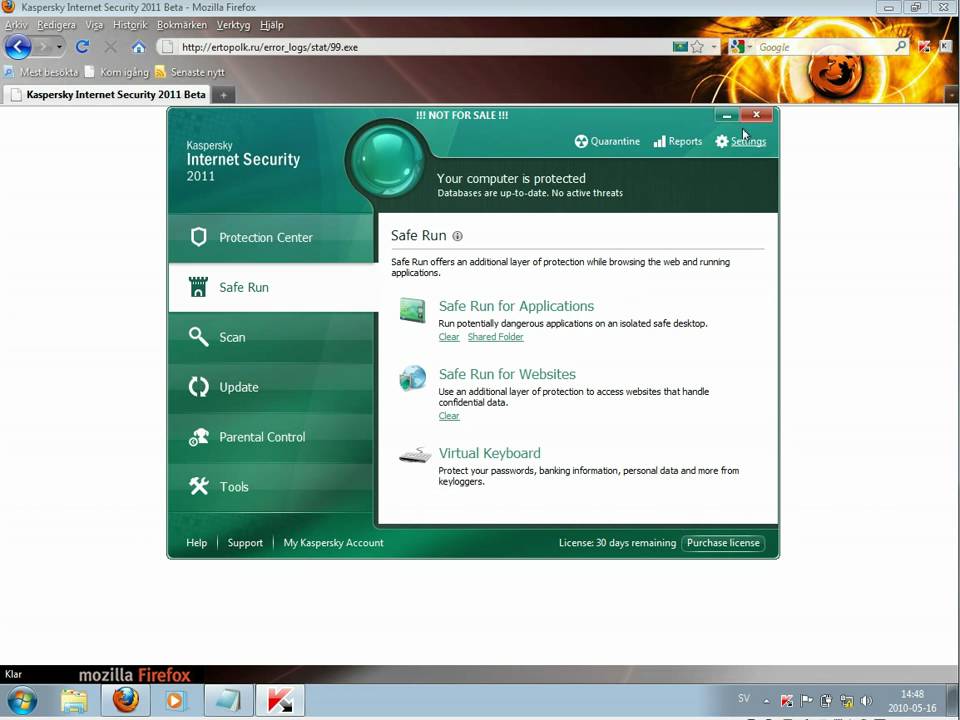The height and width of the screenshot is (720, 960).
Task: Click Safe Run for Applications icon
Action: pos(412,310)
